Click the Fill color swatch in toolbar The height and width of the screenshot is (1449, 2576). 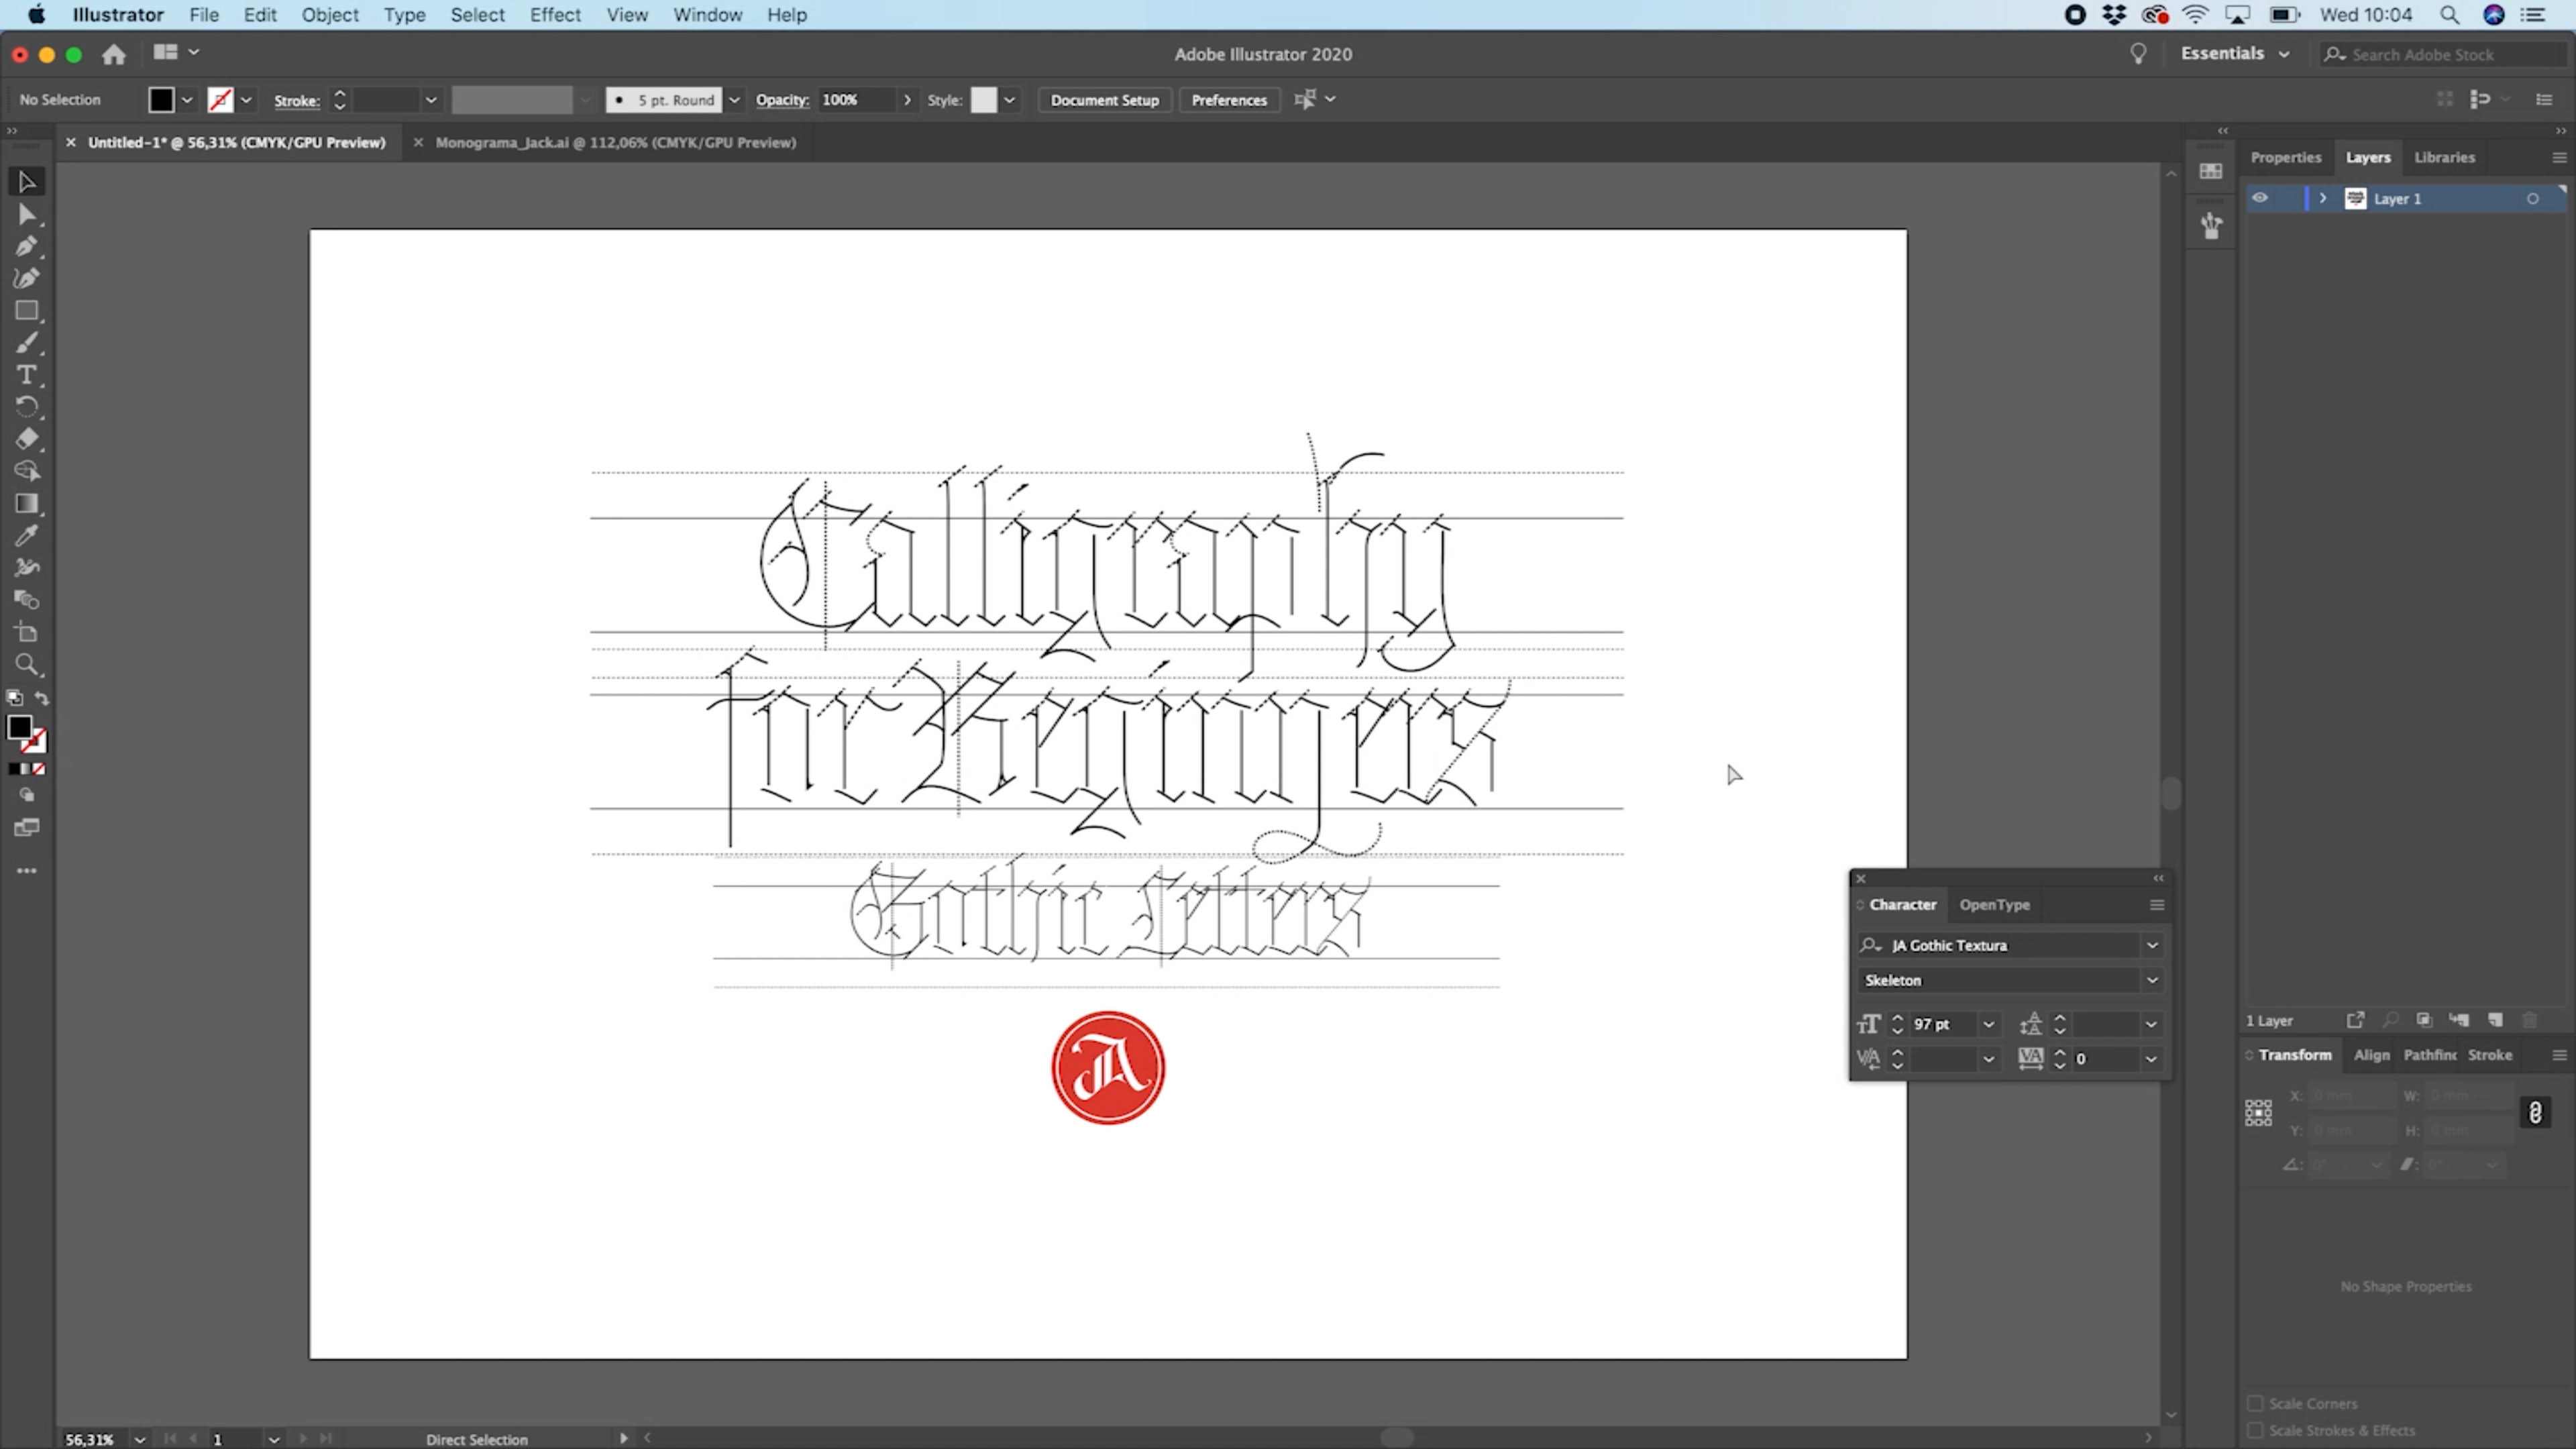point(19,727)
